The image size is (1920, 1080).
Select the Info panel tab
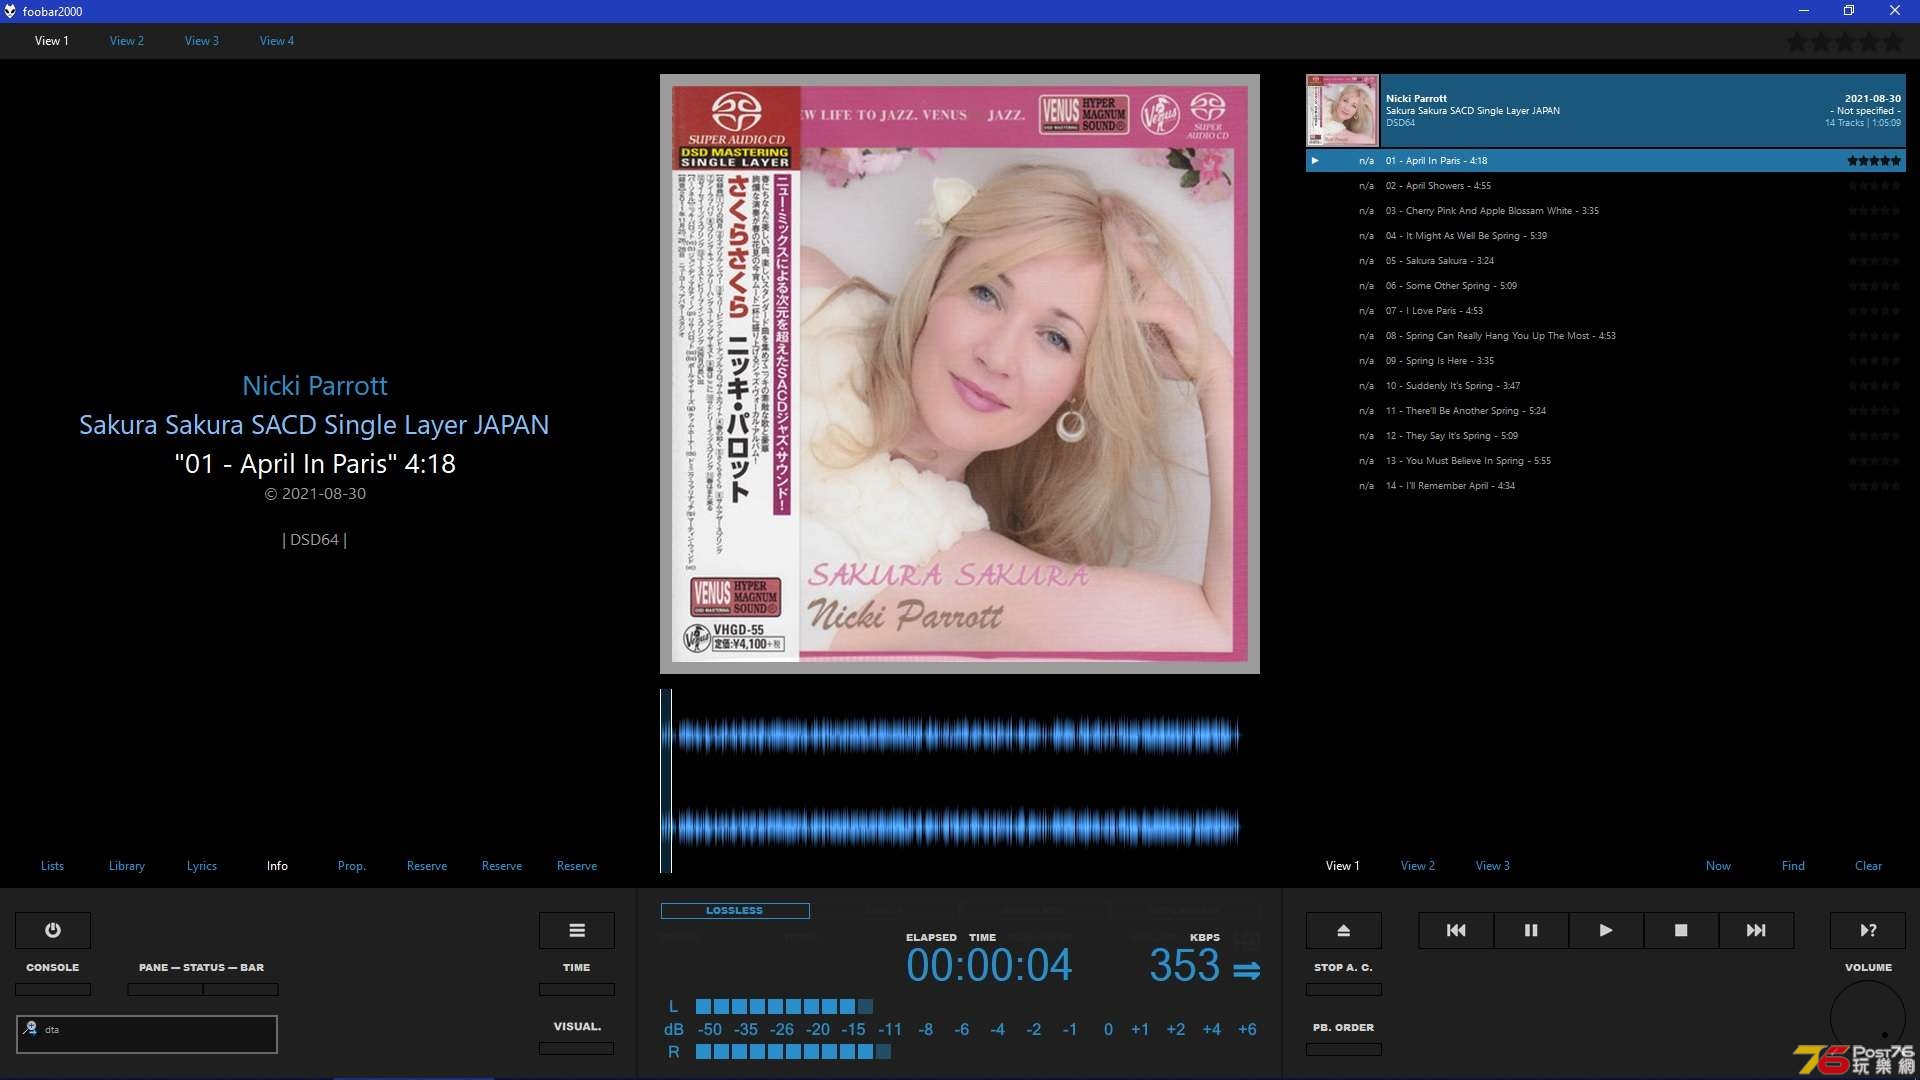(x=277, y=866)
